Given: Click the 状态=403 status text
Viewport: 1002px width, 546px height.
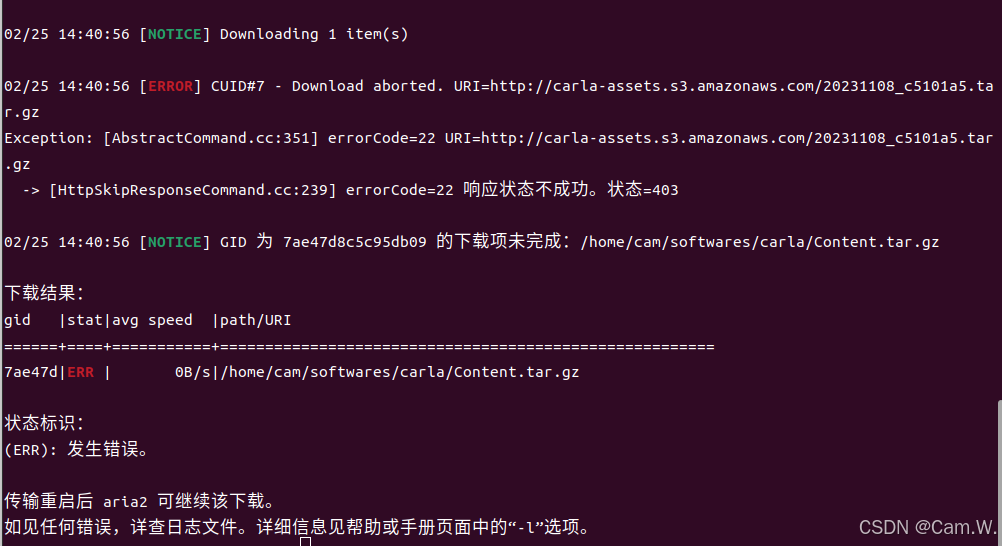Looking at the screenshot, I should 643,190.
